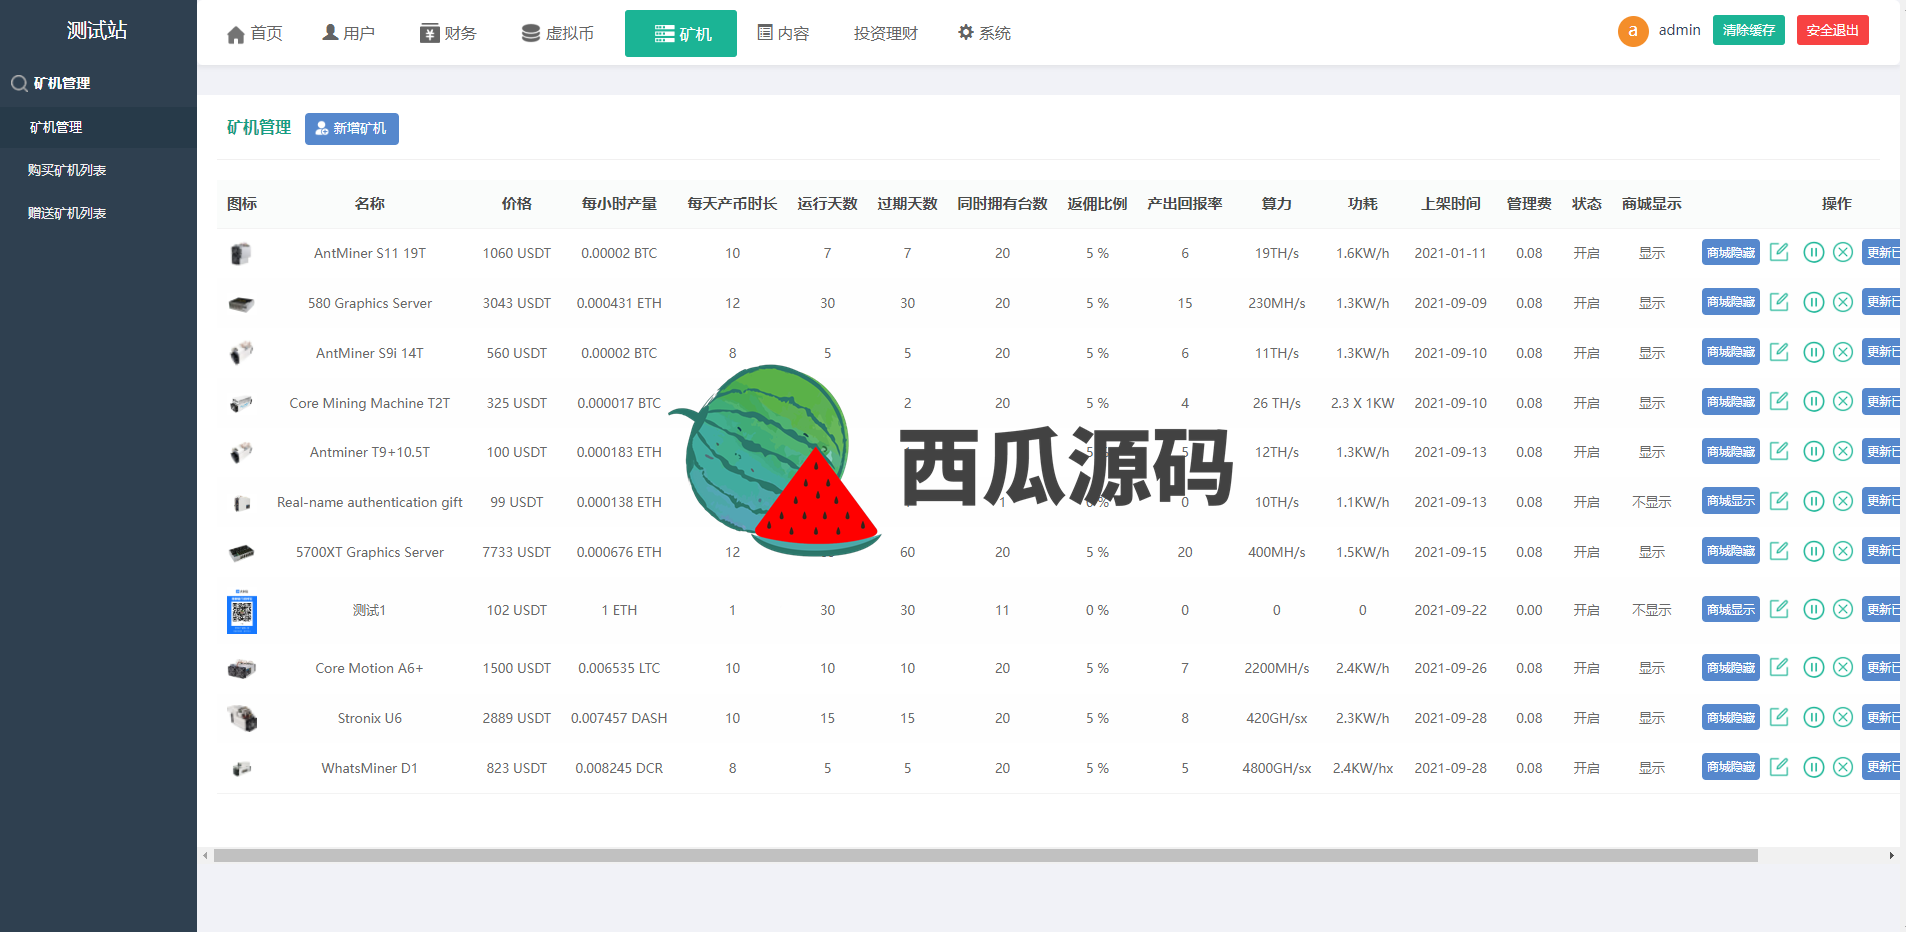Pause the 5700XT Graphics Server miner
The height and width of the screenshot is (932, 1906).
click(x=1814, y=551)
